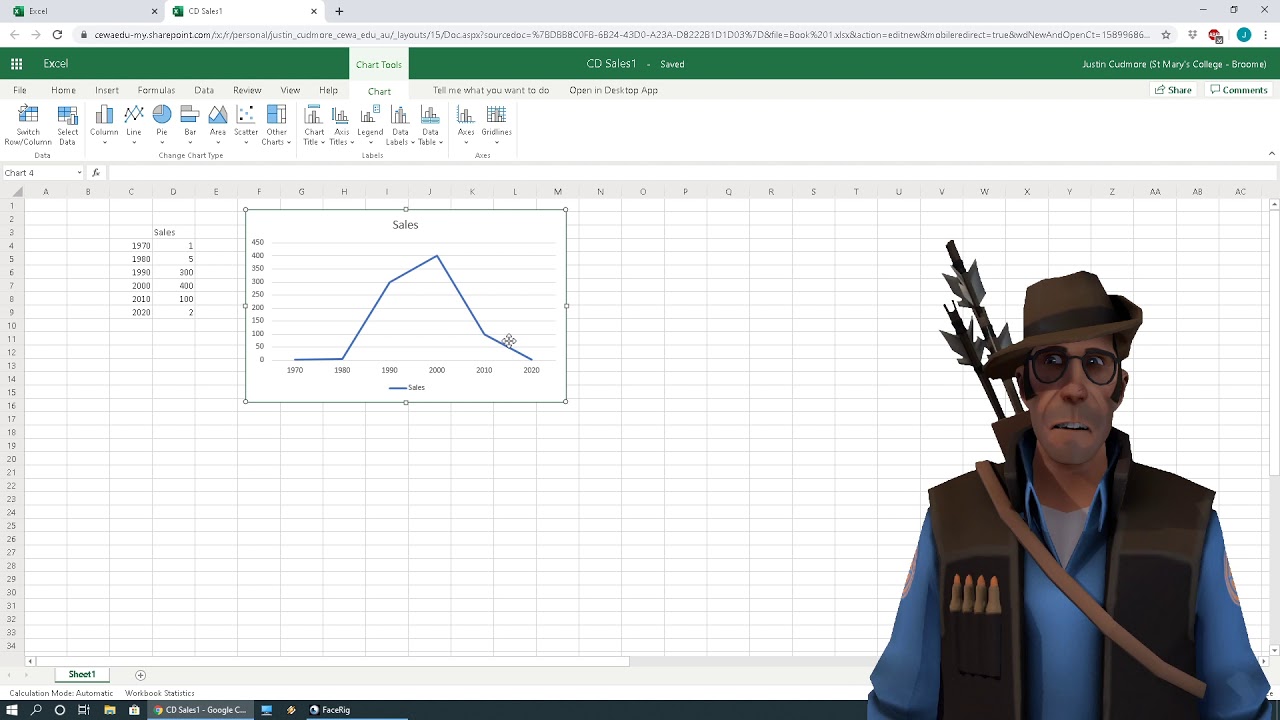Open a new browser tab
The width and height of the screenshot is (1280, 720).
coord(339,11)
